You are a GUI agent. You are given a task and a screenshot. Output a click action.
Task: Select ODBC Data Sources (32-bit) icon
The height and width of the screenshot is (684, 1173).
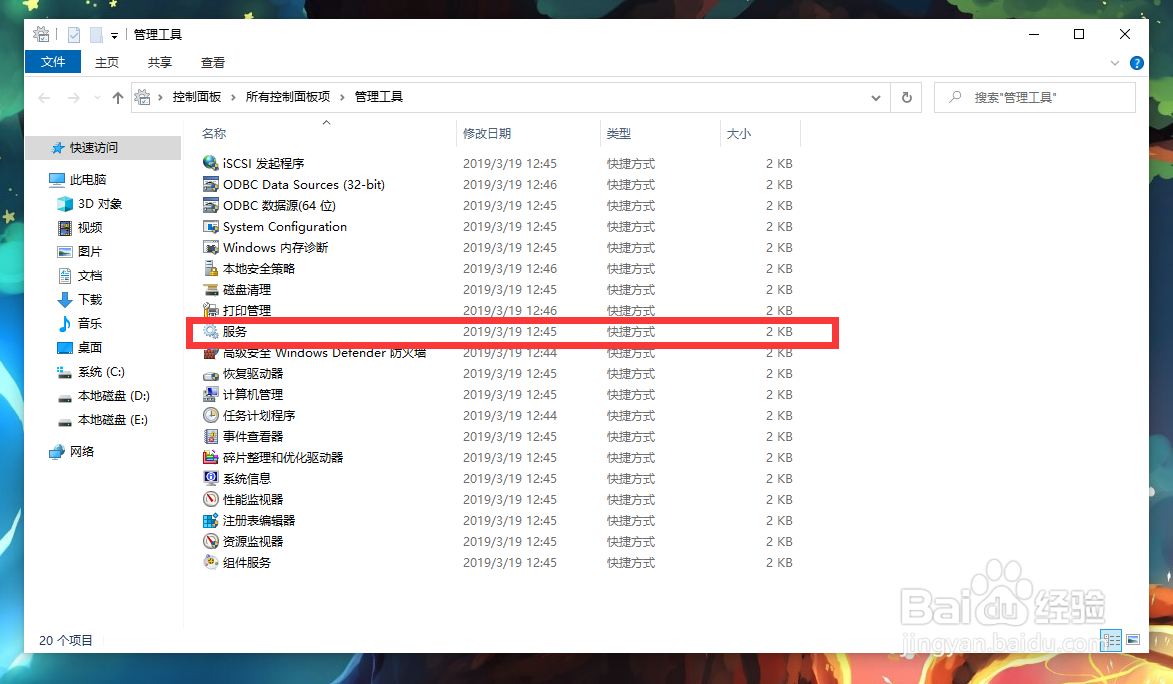(x=211, y=184)
